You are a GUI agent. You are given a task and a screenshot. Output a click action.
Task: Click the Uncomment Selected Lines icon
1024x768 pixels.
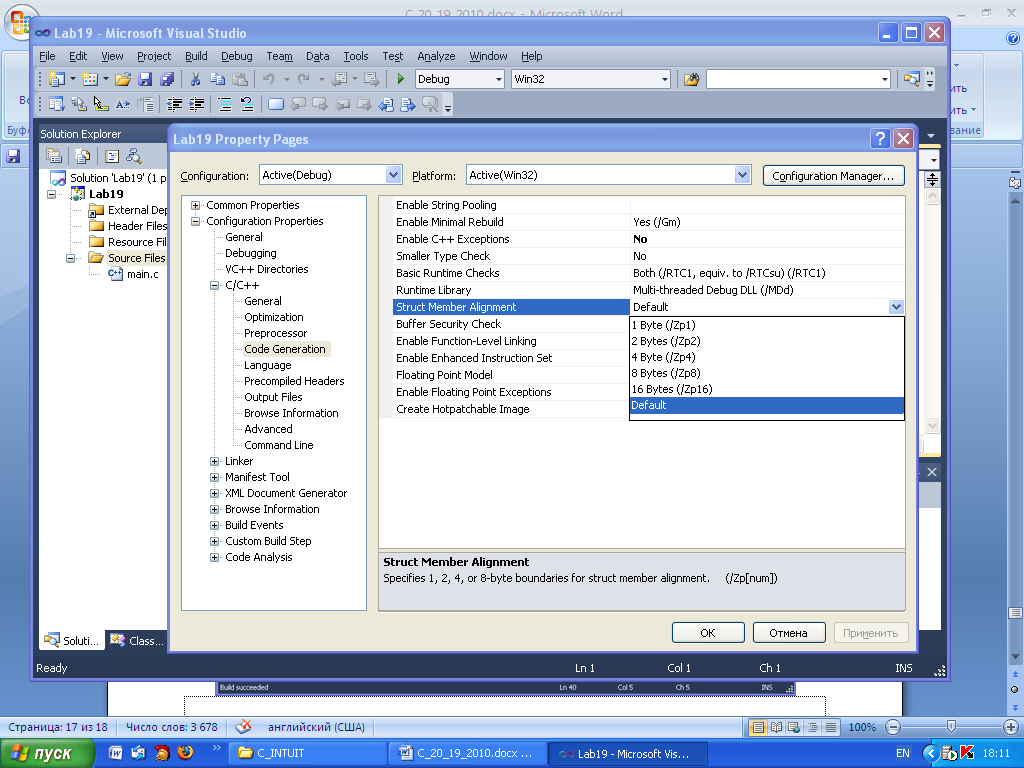(x=247, y=104)
